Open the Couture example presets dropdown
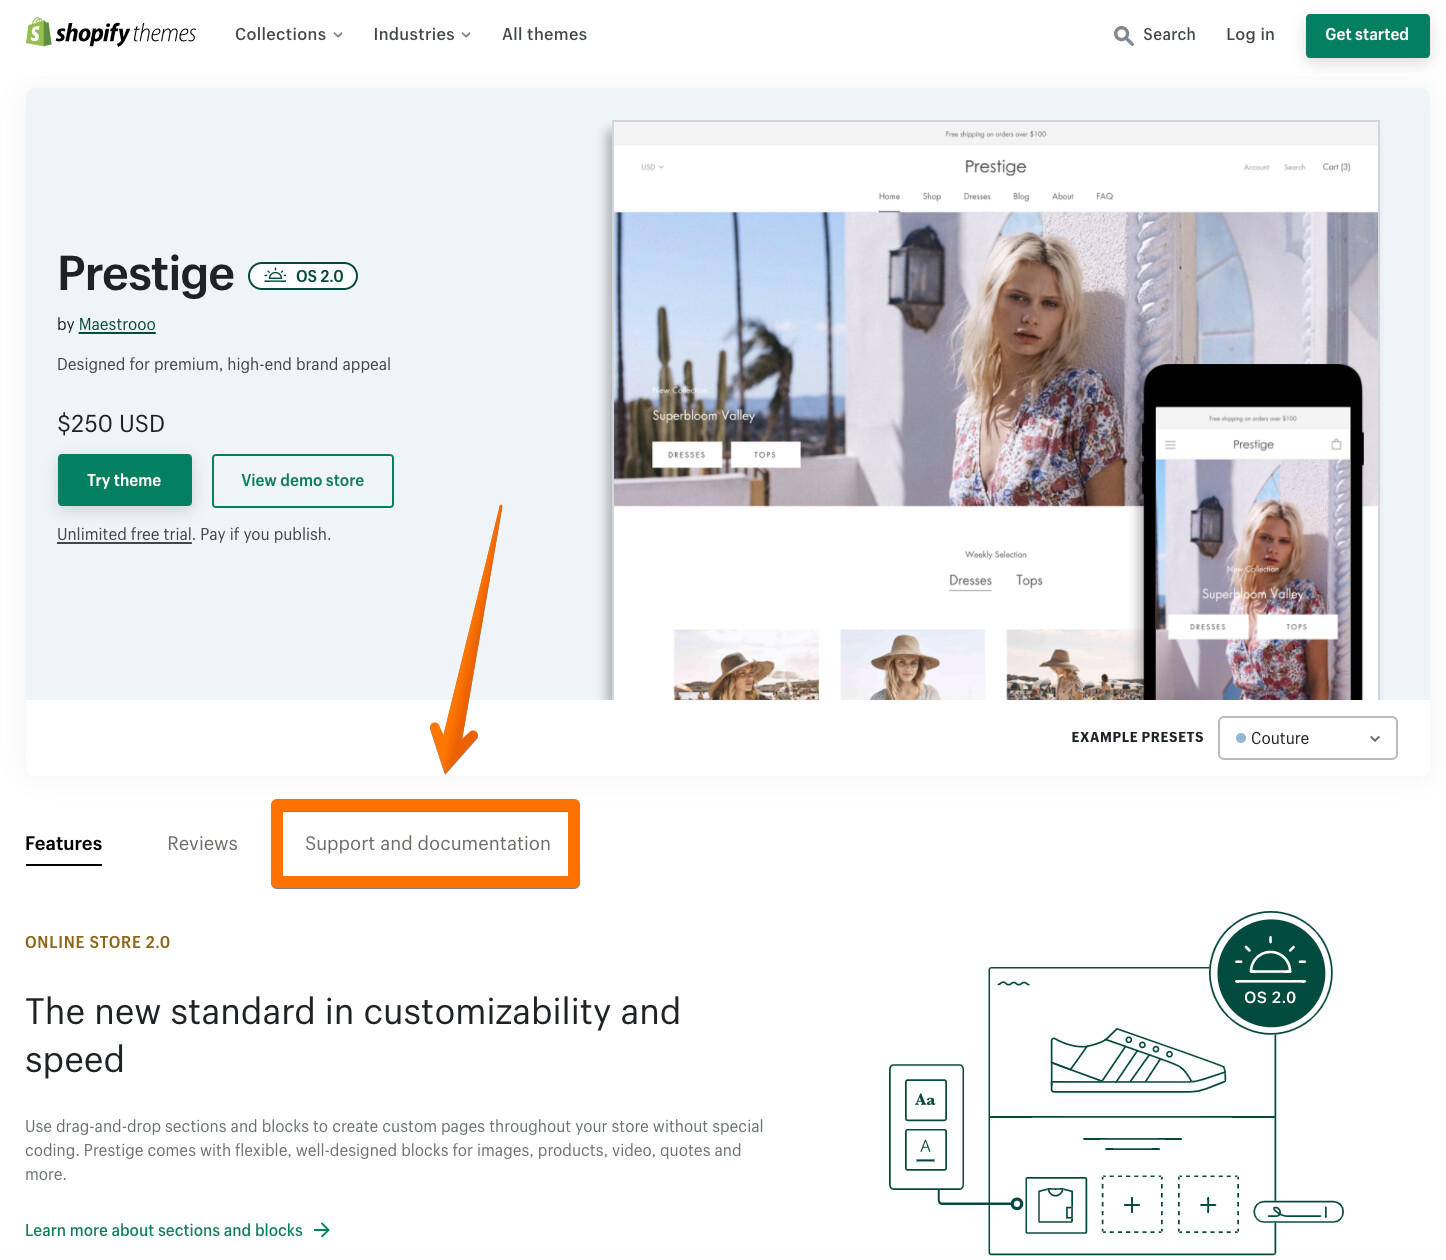 (1308, 738)
